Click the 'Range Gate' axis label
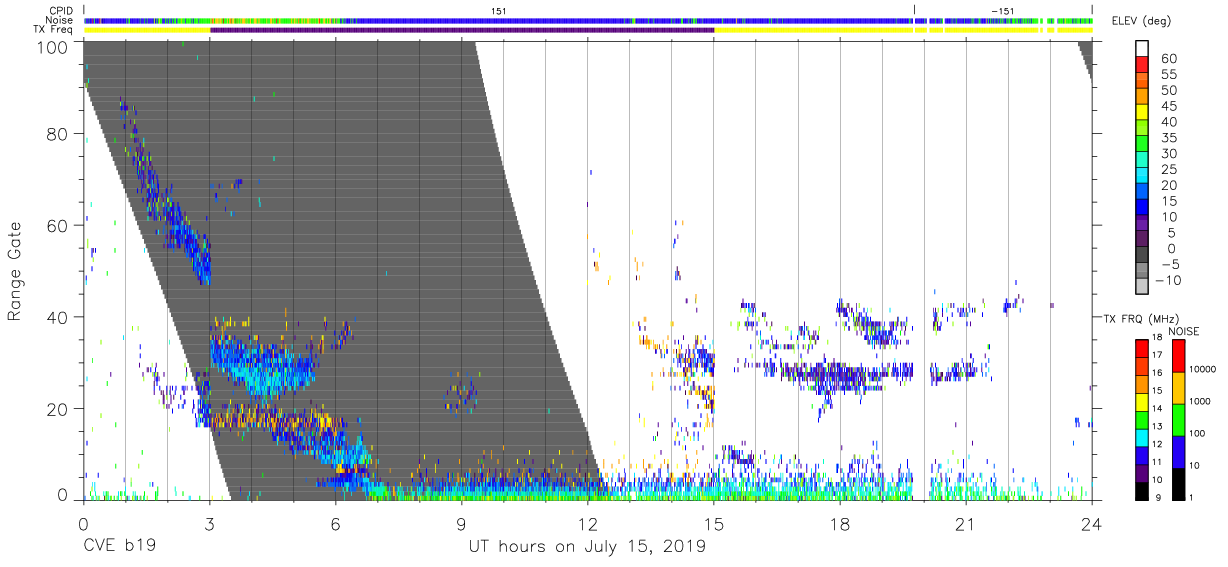1228x567 pixels. [x=15, y=272]
